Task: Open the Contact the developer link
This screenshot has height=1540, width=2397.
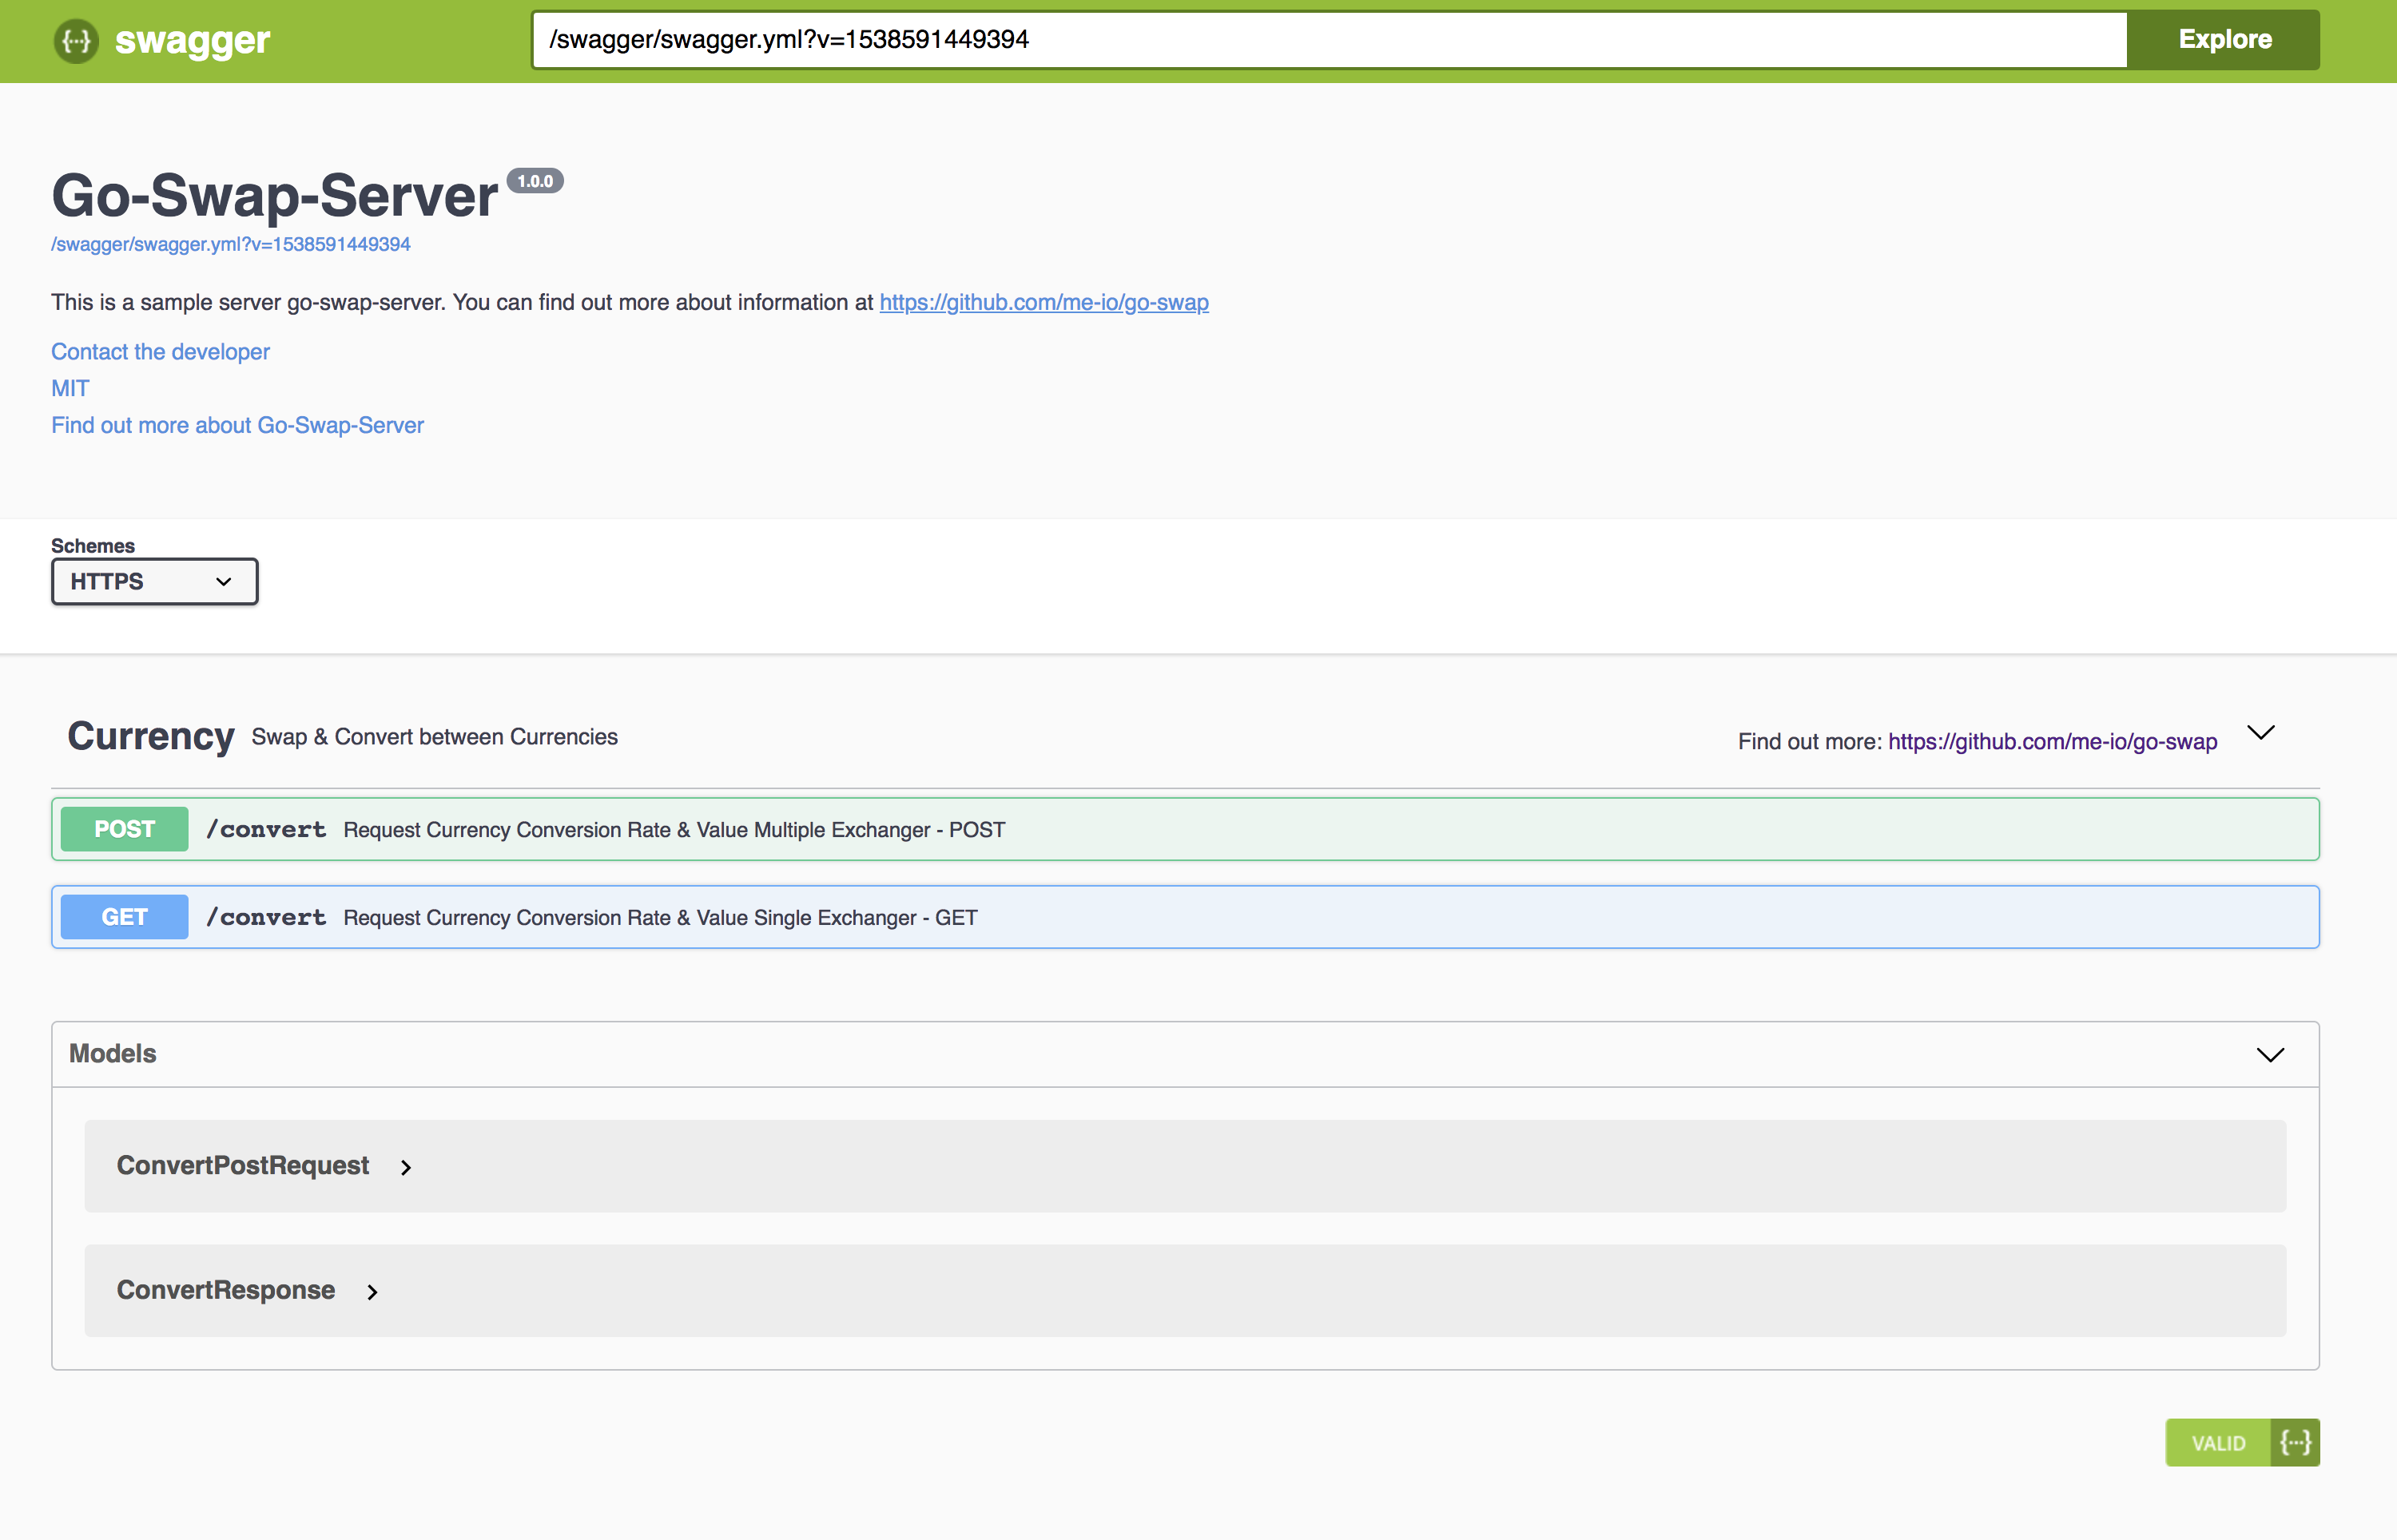Action: [x=160, y=351]
